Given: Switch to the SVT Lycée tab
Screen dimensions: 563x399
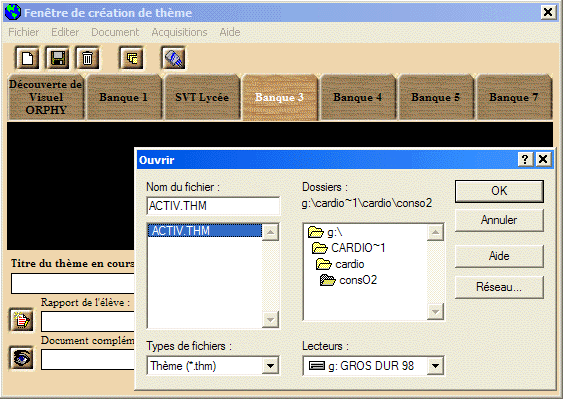Looking at the screenshot, I should [x=202, y=97].
